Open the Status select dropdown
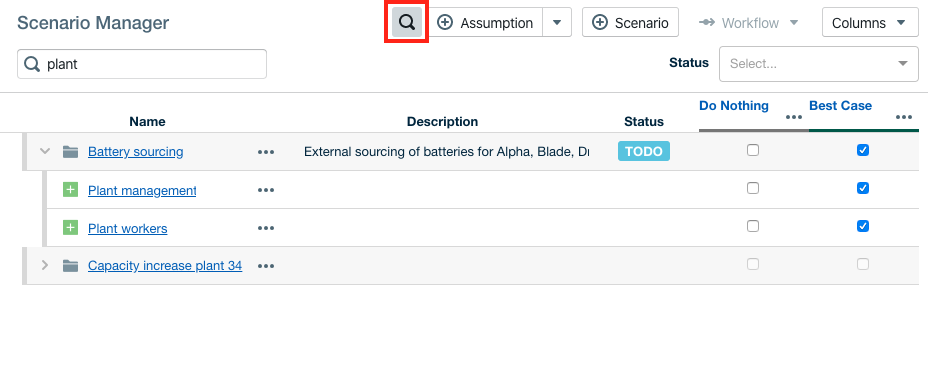This screenshot has height=385, width=928. 819,63
